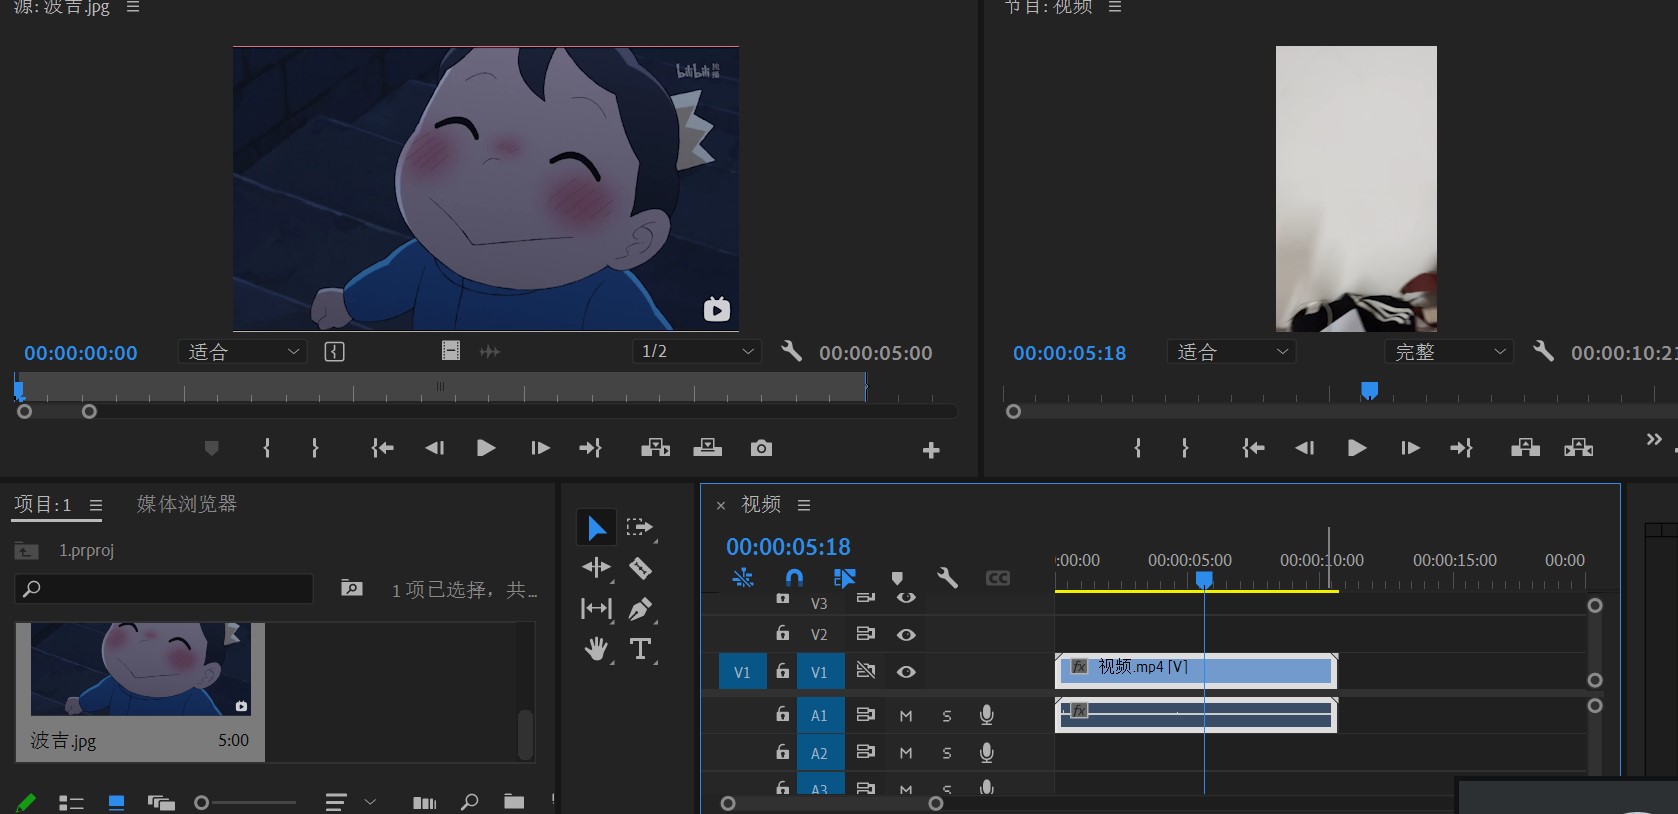Screen dimensions: 1678x814
Task: Add a marker in the timeline header
Action: click(x=897, y=578)
